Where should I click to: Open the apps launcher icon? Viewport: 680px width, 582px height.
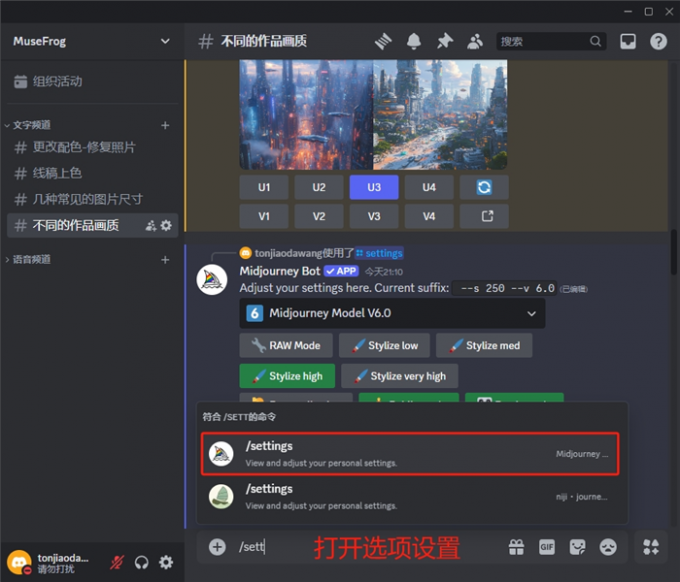pos(651,547)
